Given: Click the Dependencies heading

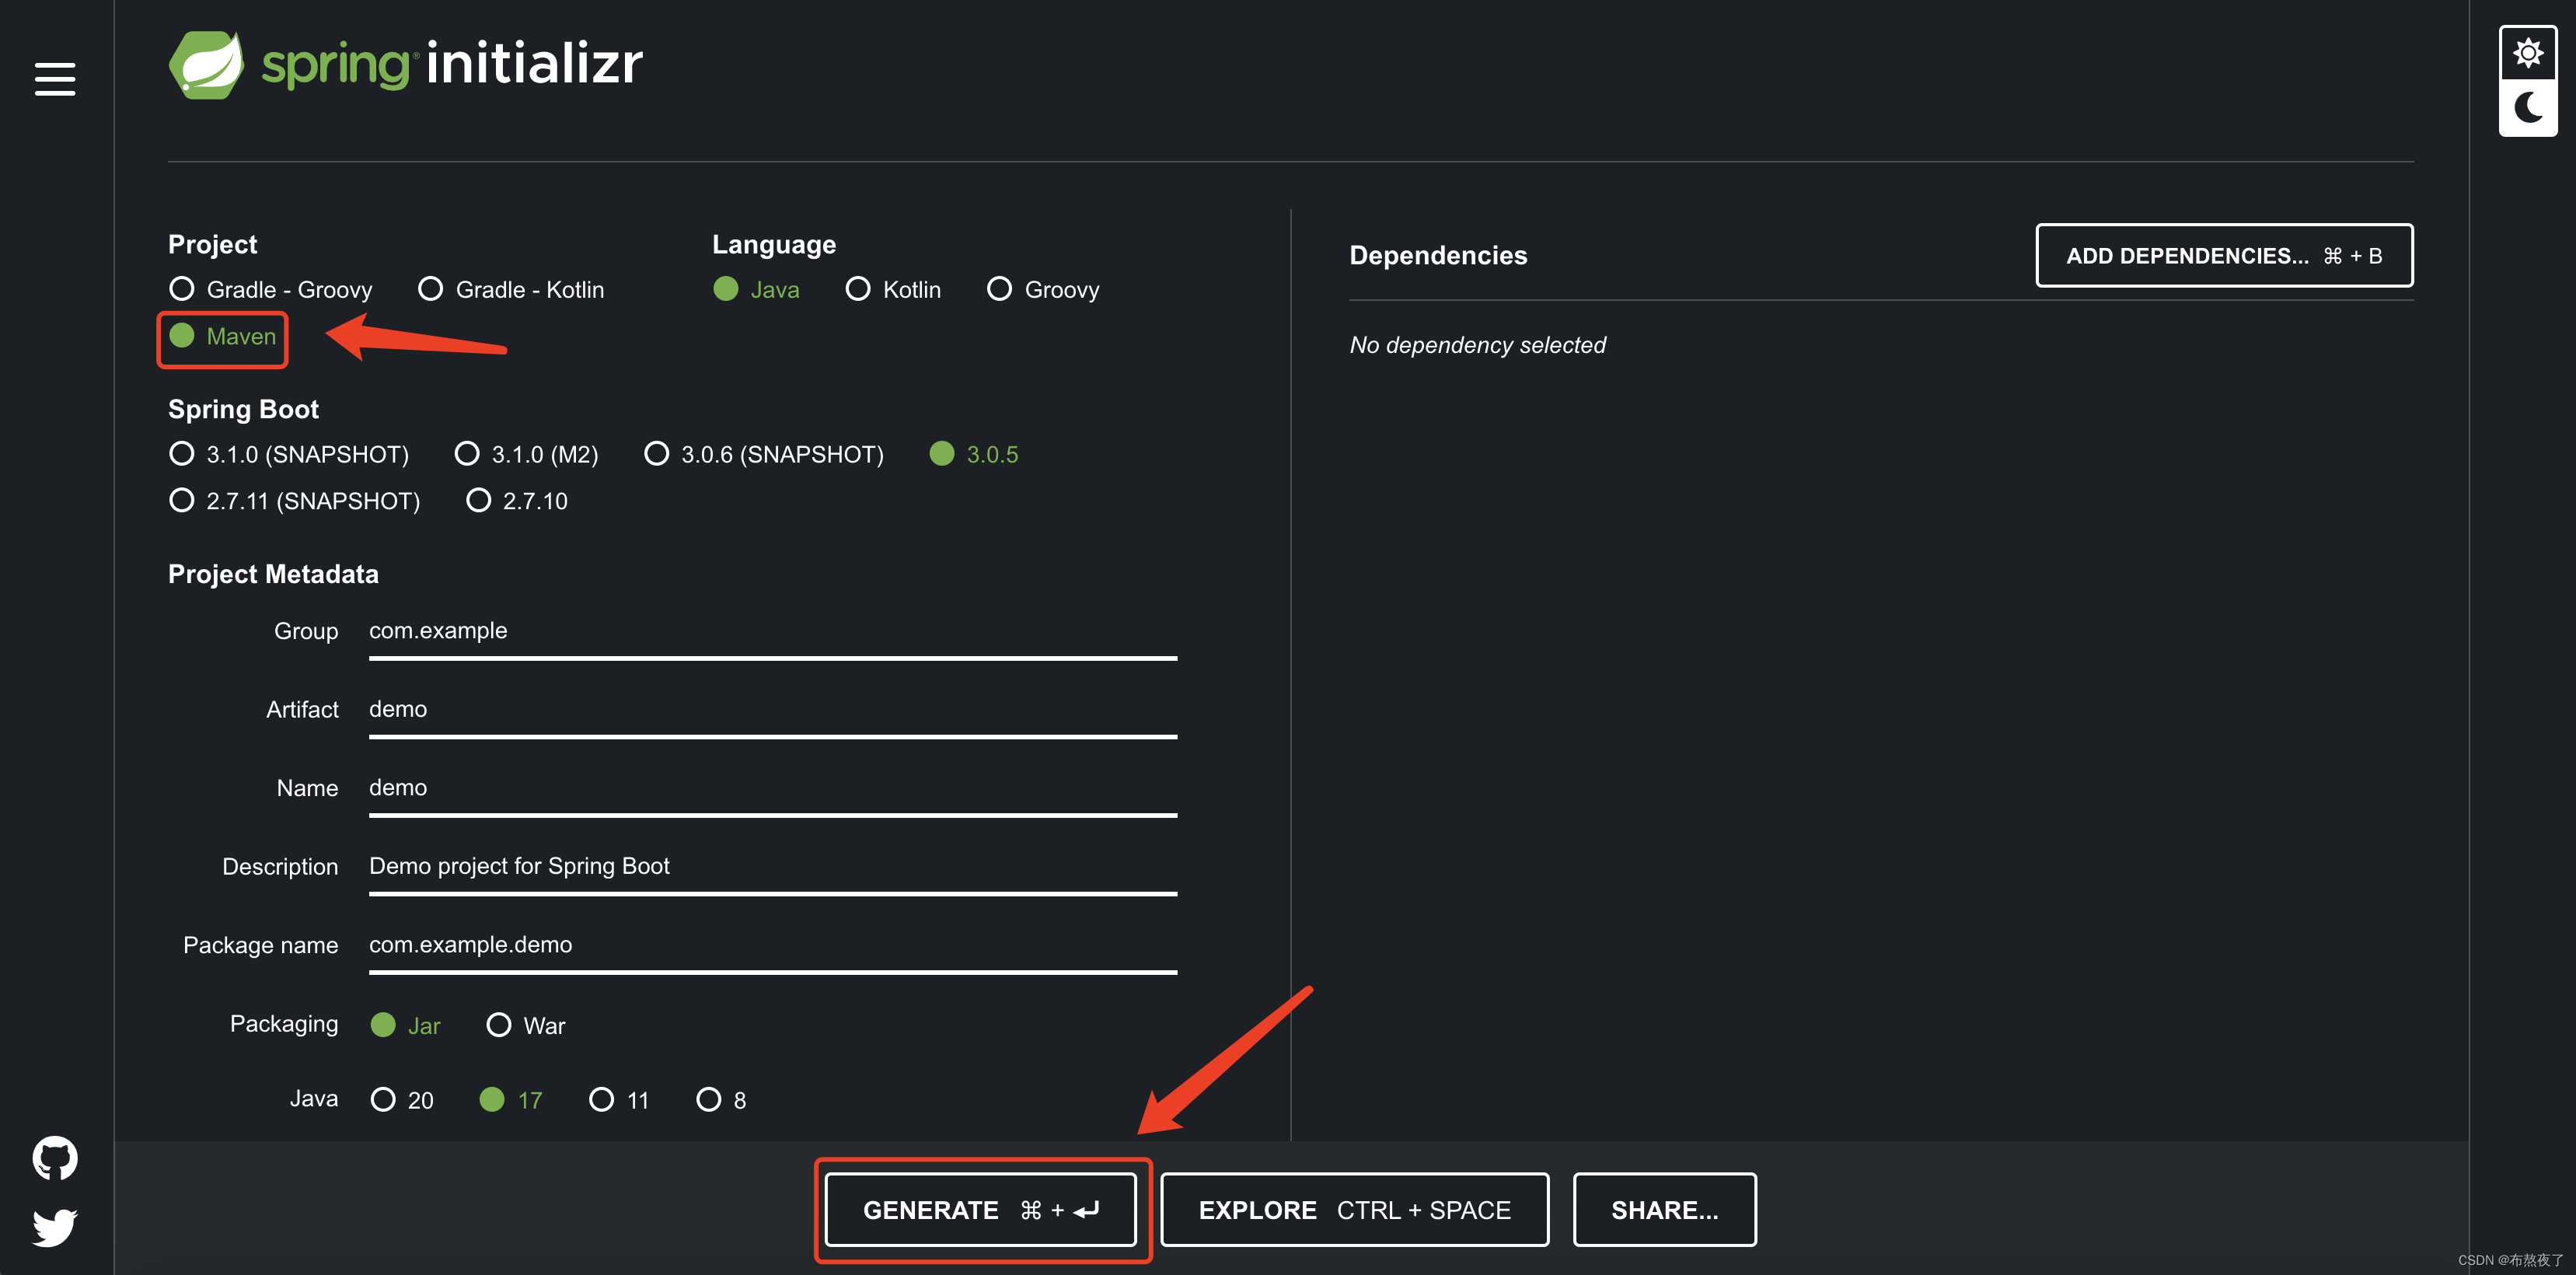Looking at the screenshot, I should (1438, 256).
